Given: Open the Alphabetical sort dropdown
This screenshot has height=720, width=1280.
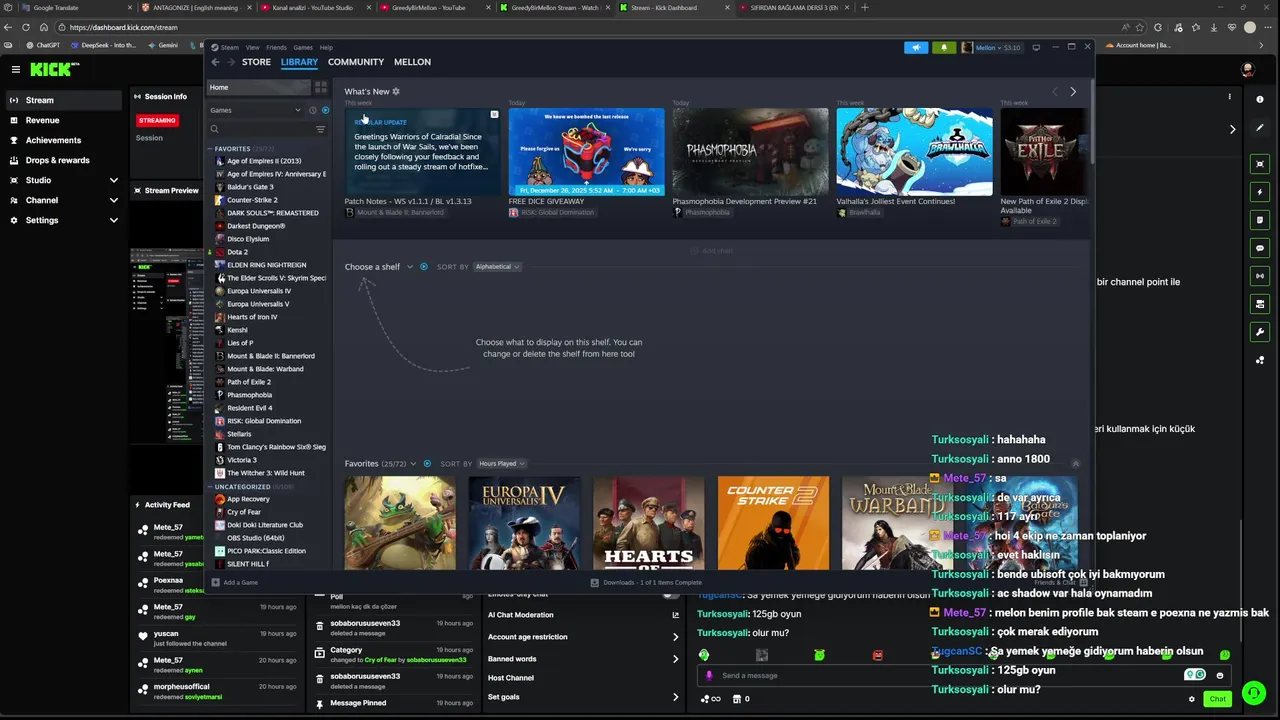Looking at the screenshot, I should 497,267.
